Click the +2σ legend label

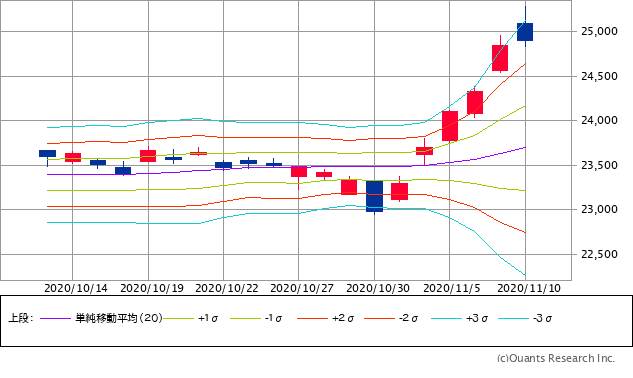[x=342, y=319]
